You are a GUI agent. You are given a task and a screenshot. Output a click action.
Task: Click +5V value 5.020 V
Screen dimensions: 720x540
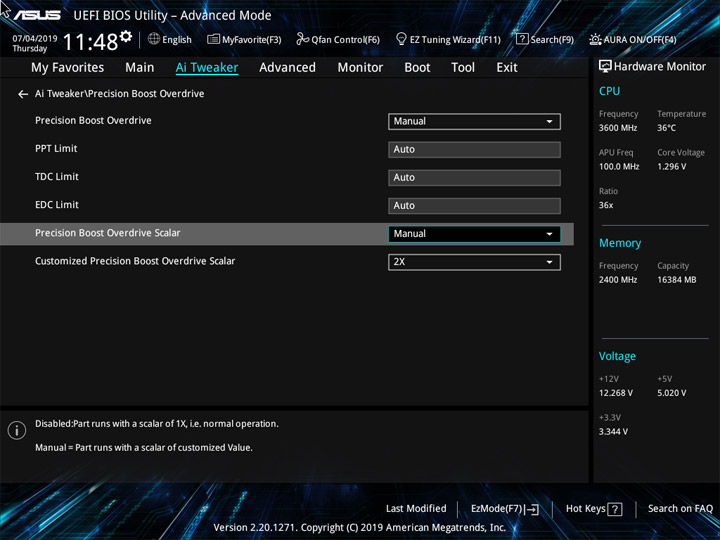coord(671,393)
